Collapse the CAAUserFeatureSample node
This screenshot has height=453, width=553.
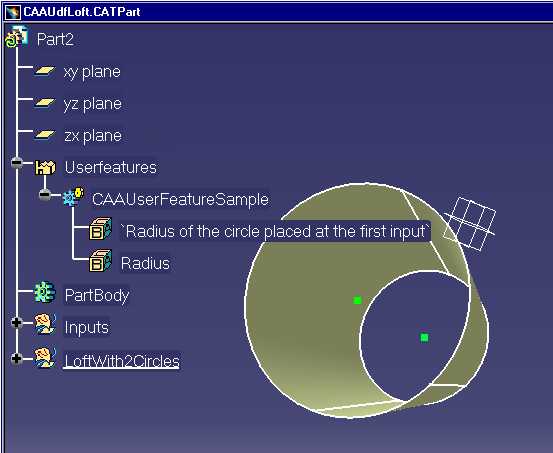pyautogui.click(x=45, y=194)
